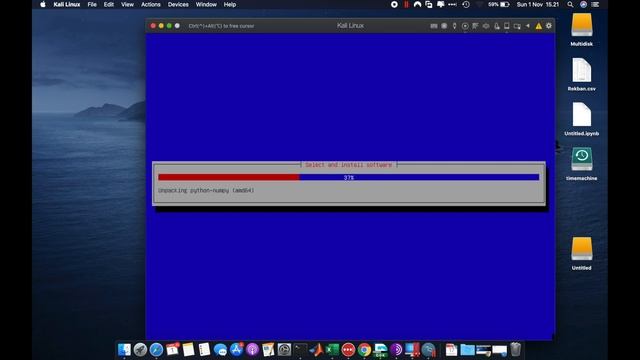
Task: Open the Edit menu
Action: pos(109,4)
